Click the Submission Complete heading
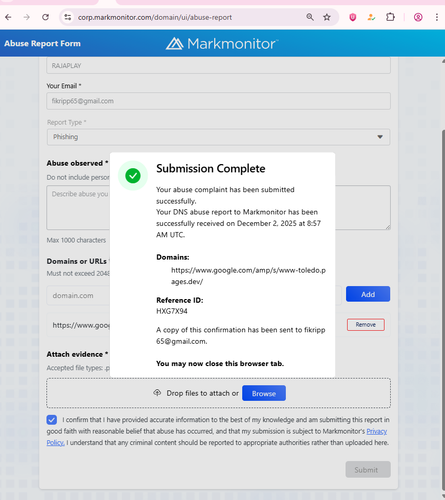 [211, 169]
